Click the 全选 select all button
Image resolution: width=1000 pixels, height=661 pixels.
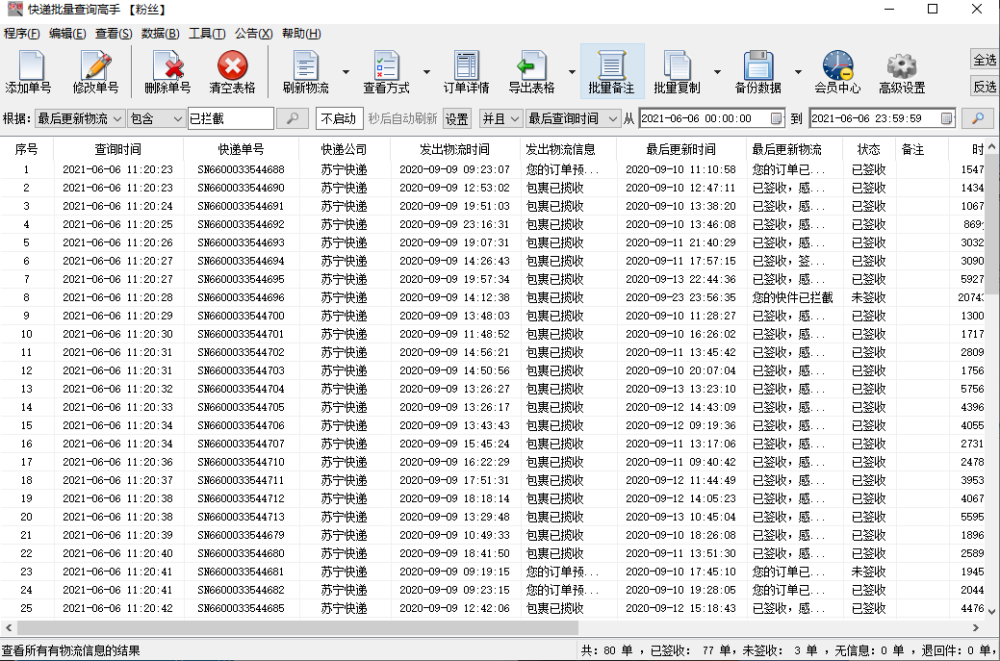click(985, 60)
